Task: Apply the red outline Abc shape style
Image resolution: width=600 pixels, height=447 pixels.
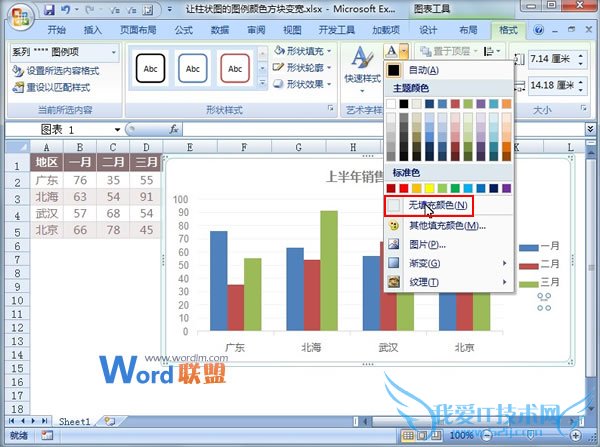Action: (x=235, y=69)
